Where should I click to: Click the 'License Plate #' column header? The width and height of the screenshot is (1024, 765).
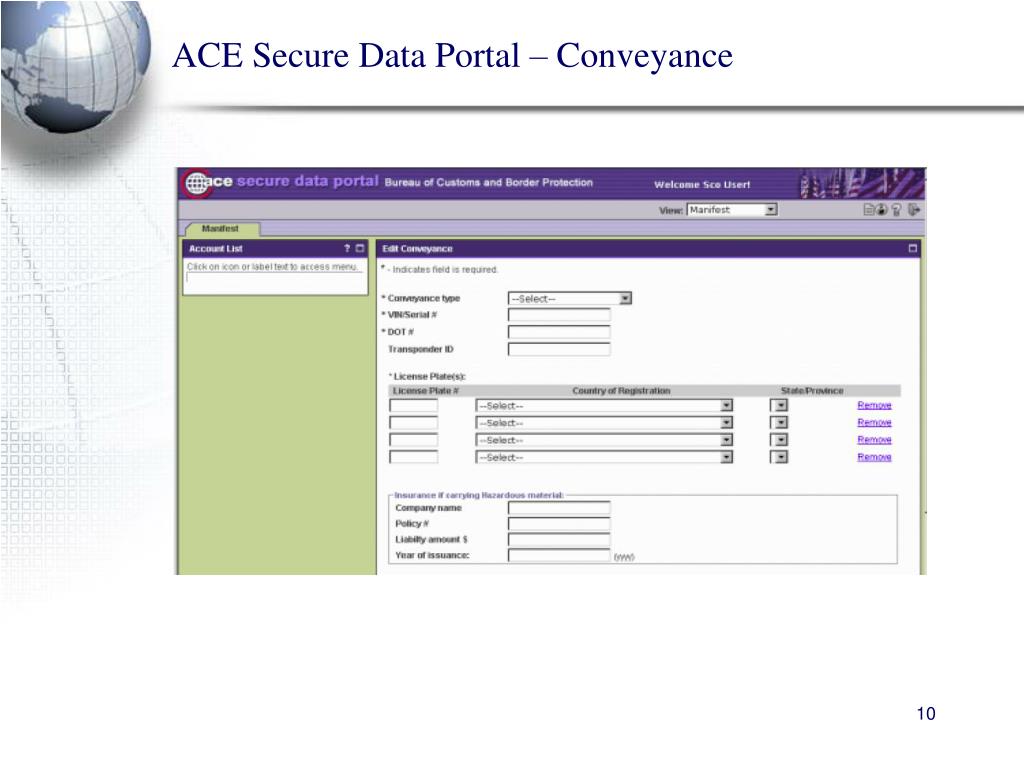426,391
